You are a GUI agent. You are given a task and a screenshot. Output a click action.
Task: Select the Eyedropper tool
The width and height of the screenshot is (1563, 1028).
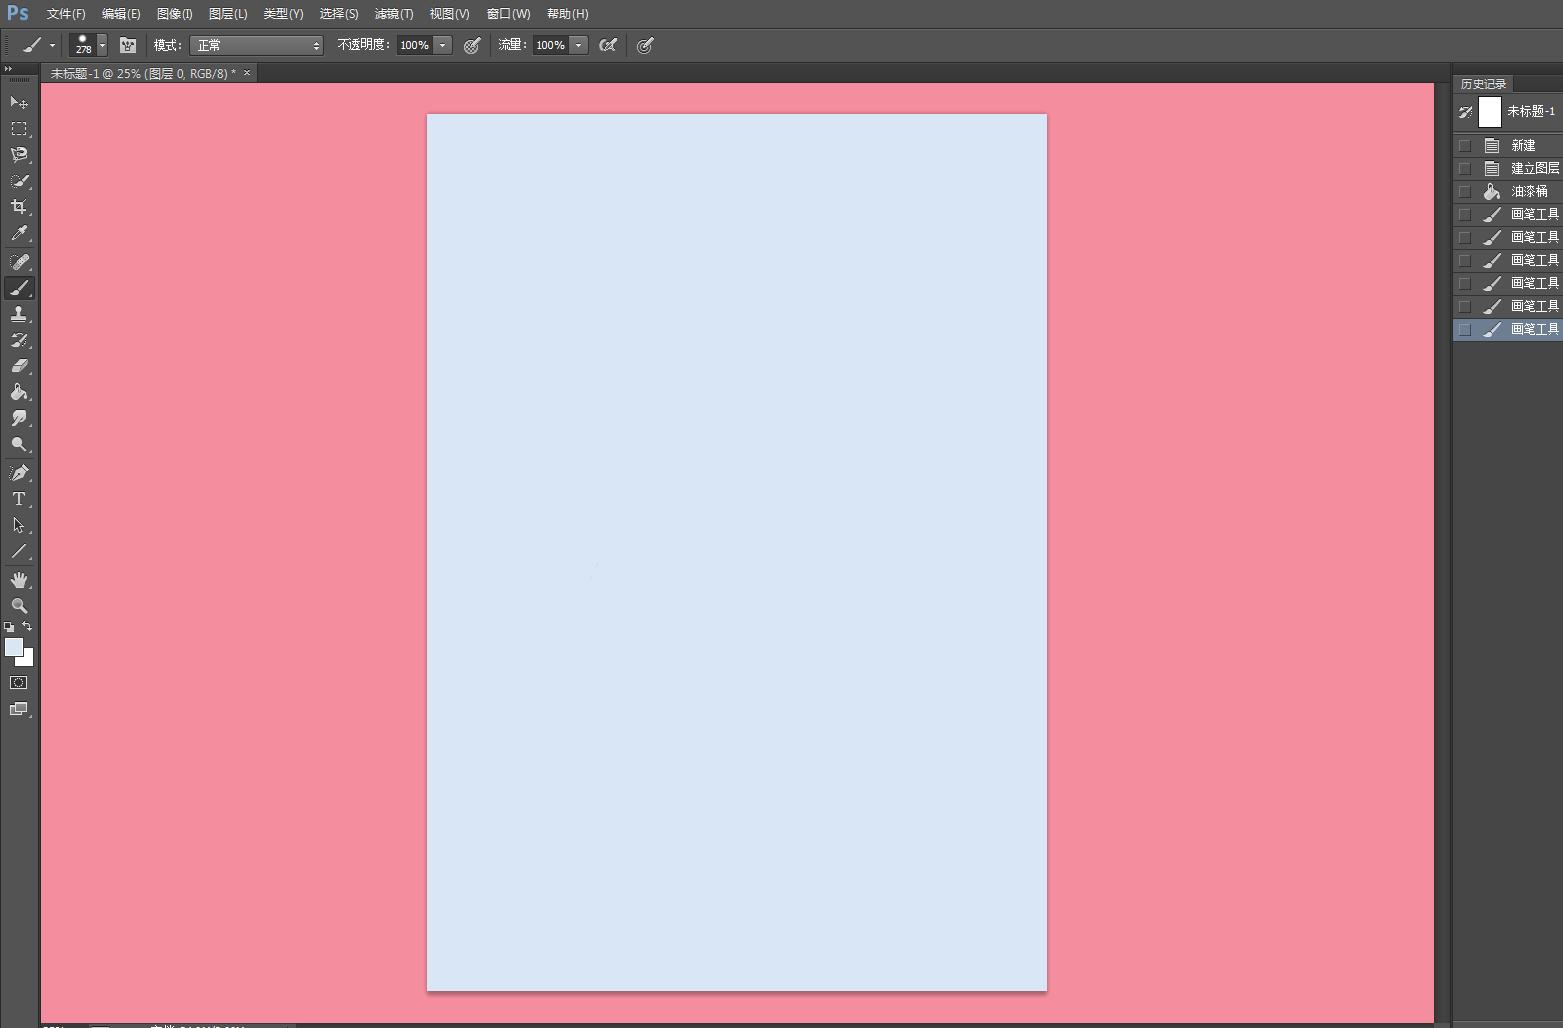(19, 234)
